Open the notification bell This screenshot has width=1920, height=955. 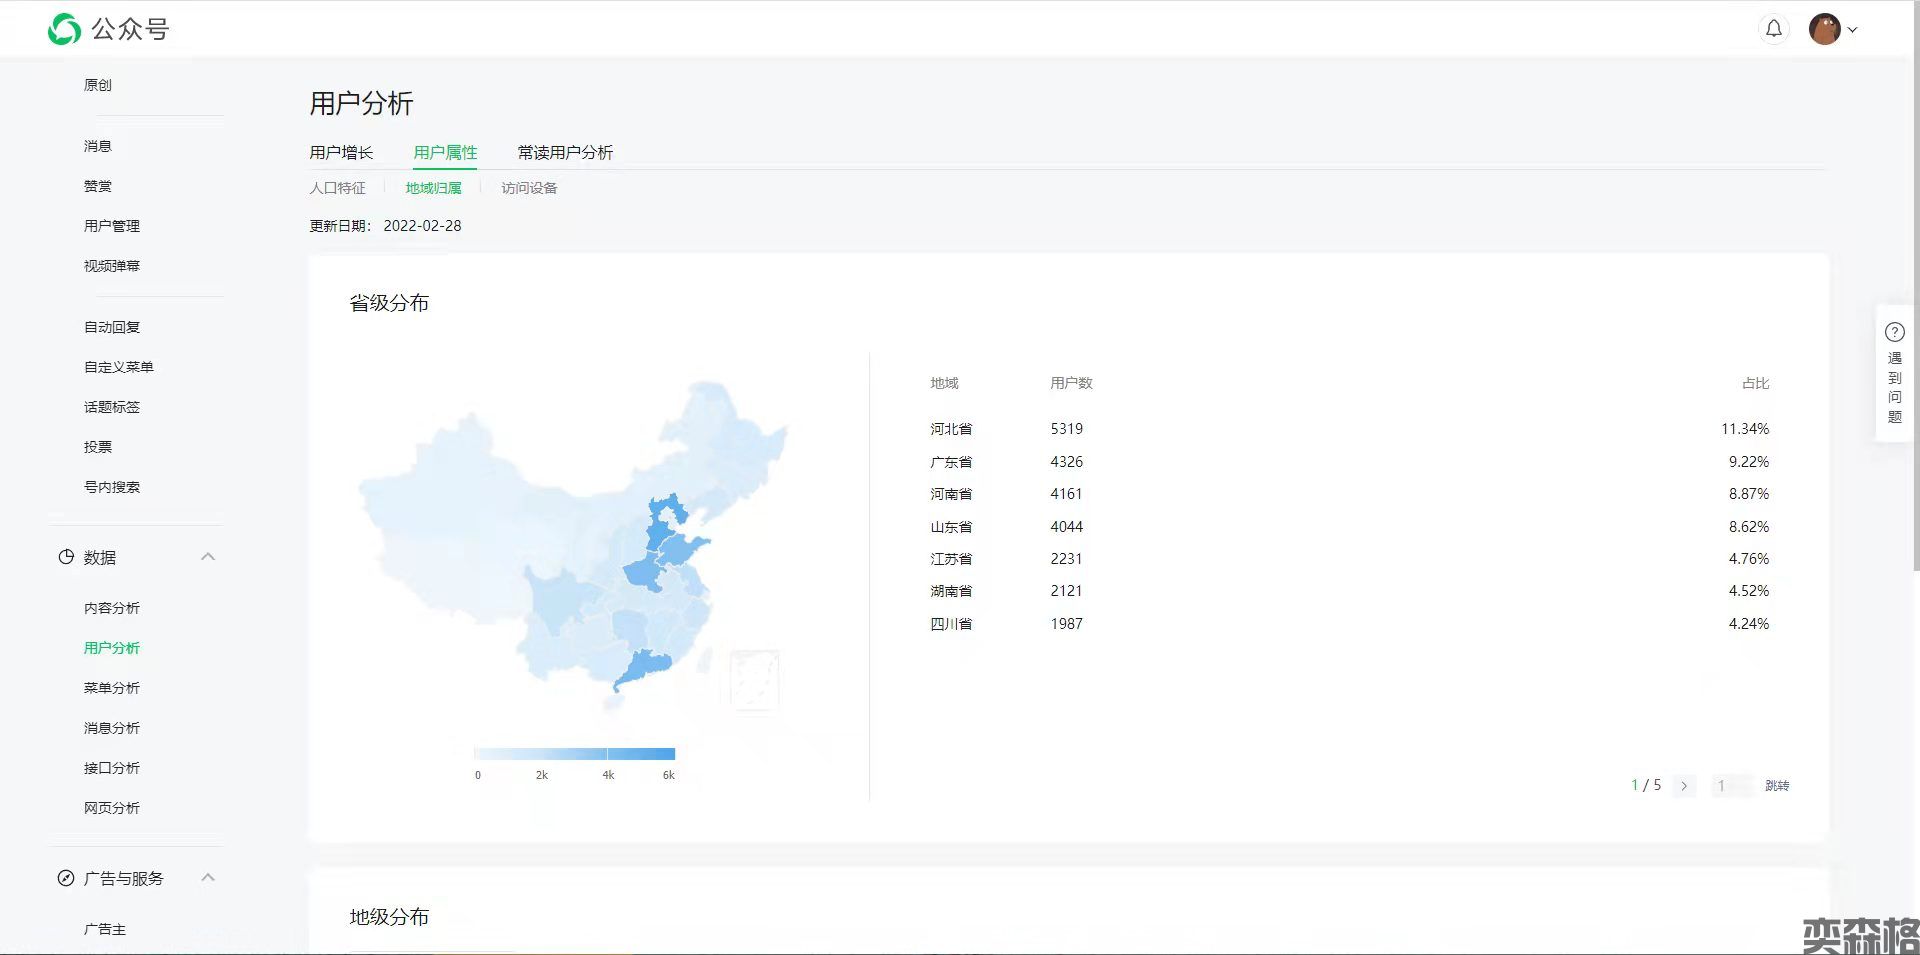click(x=1773, y=29)
